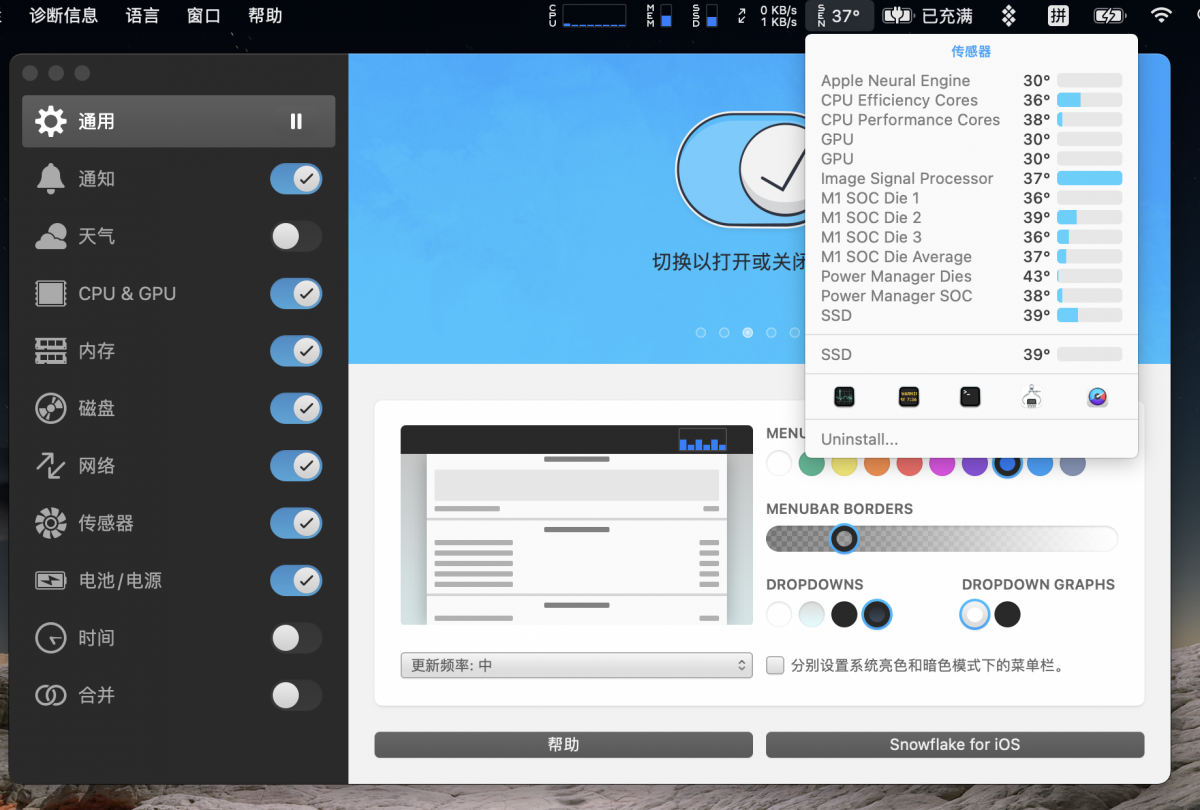Click the Image Signal Processor sensor row
The height and width of the screenshot is (810, 1200).
coord(971,178)
